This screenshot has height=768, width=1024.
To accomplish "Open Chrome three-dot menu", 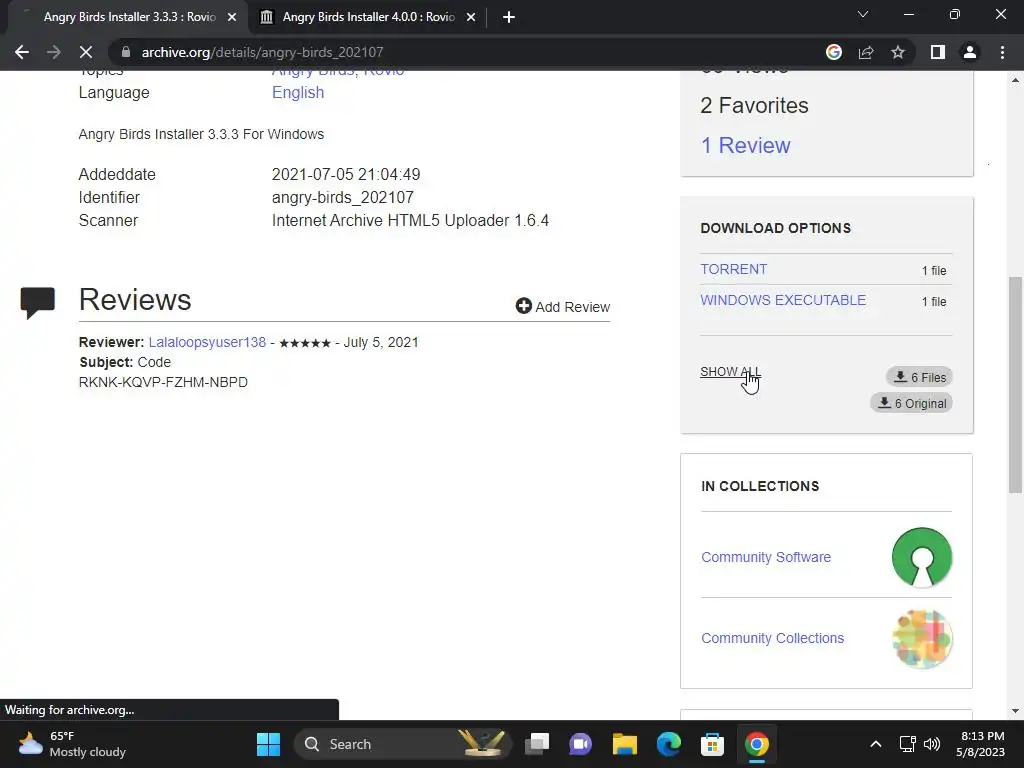I will (1002, 52).
